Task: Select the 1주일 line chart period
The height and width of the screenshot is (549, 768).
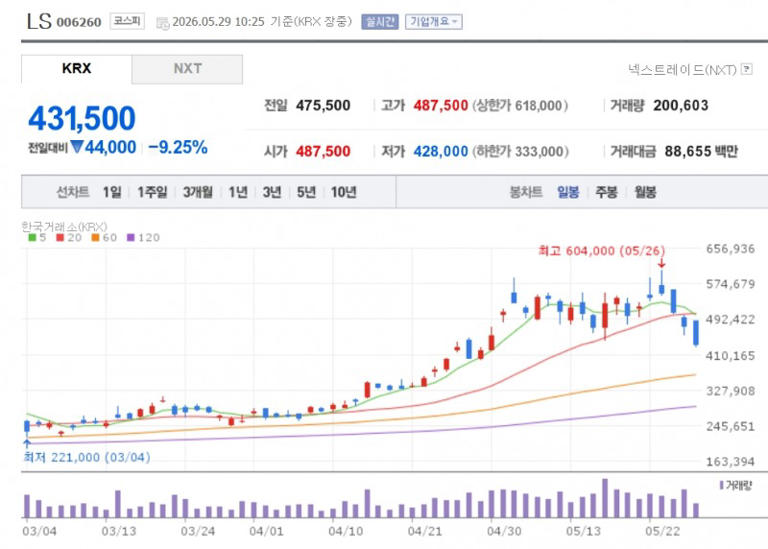Action: (x=152, y=192)
